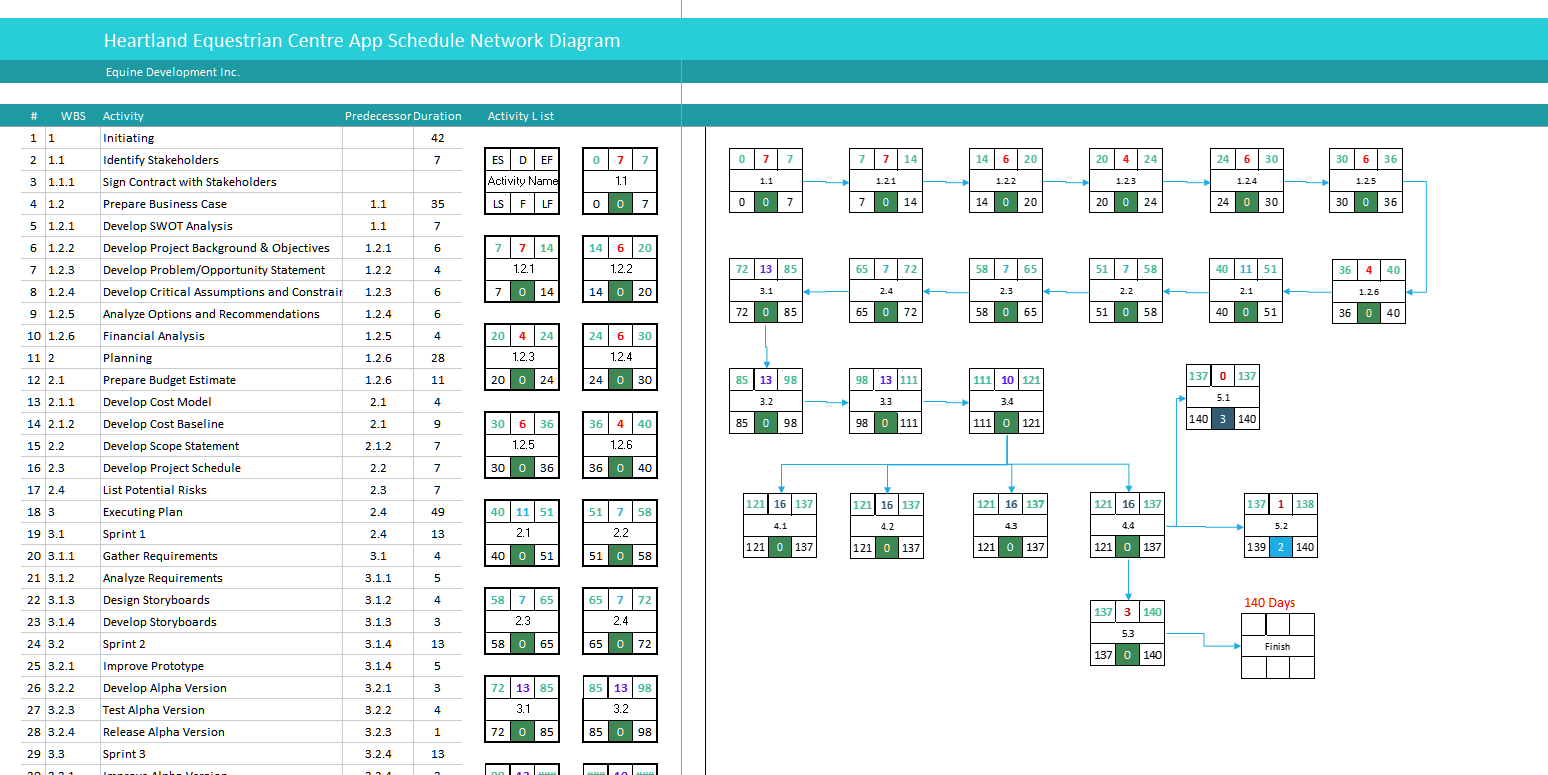
Task: Select the "Predecessor" column header
Action: [x=377, y=116]
